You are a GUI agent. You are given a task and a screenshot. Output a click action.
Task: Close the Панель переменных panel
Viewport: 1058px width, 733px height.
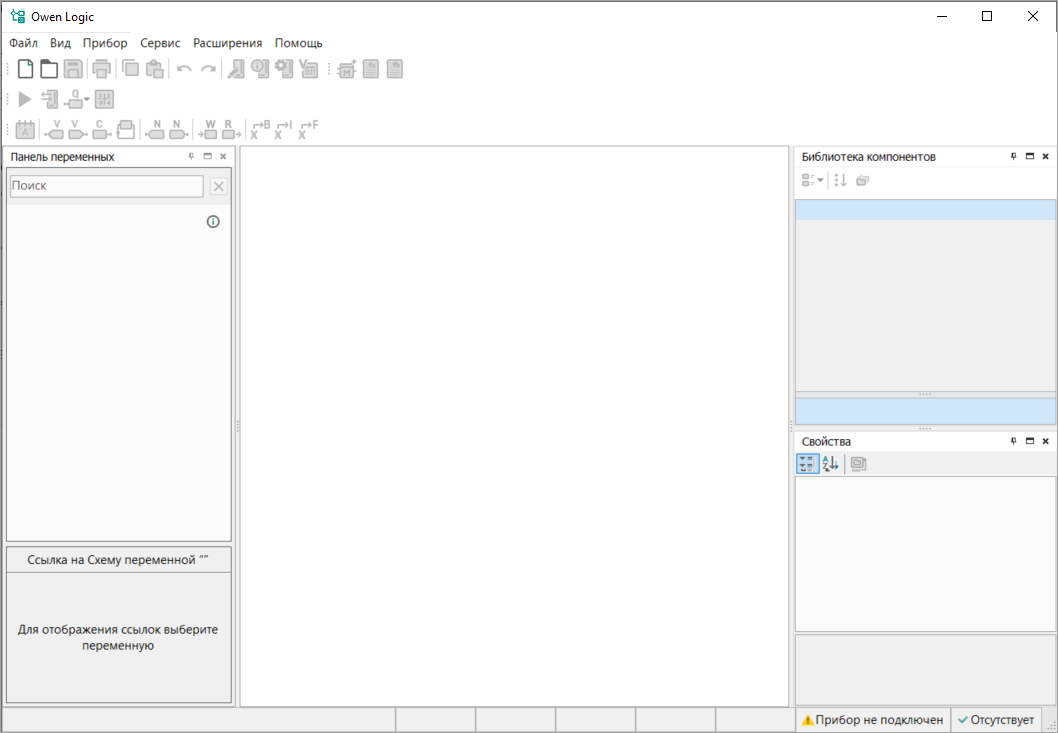click(223, 157)
